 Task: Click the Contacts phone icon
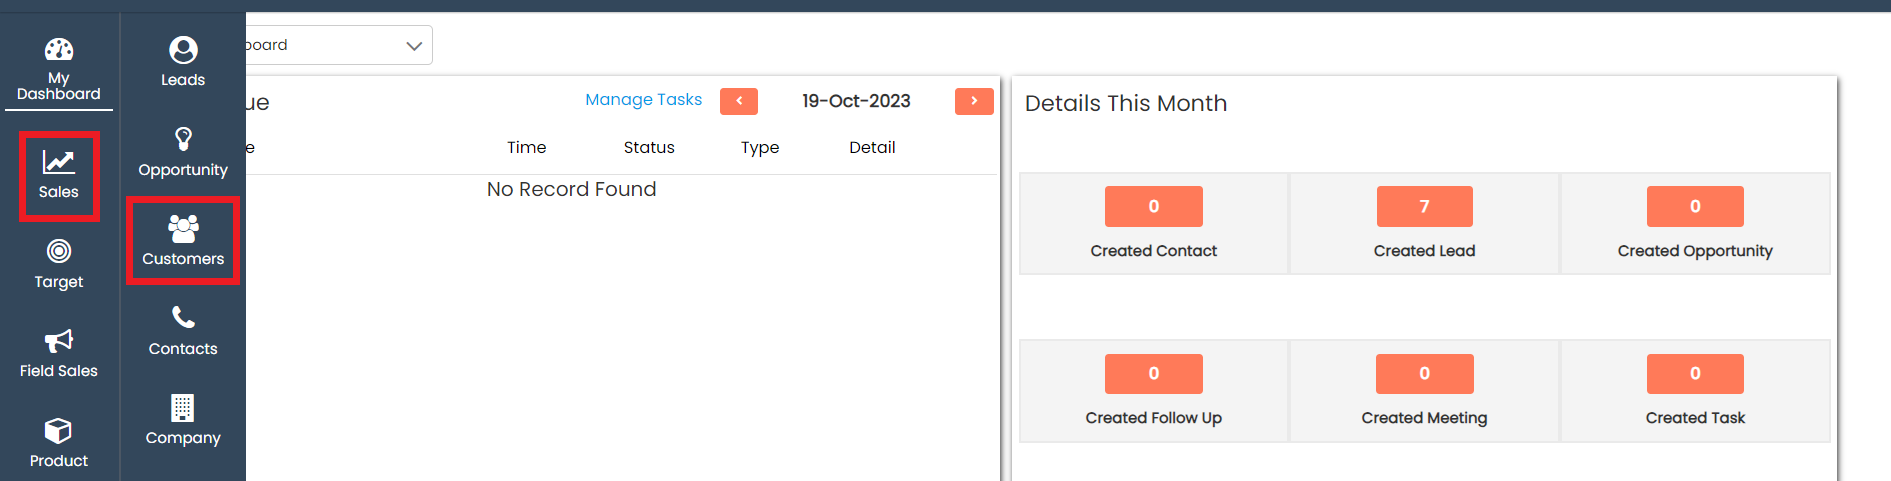(183, 318)
